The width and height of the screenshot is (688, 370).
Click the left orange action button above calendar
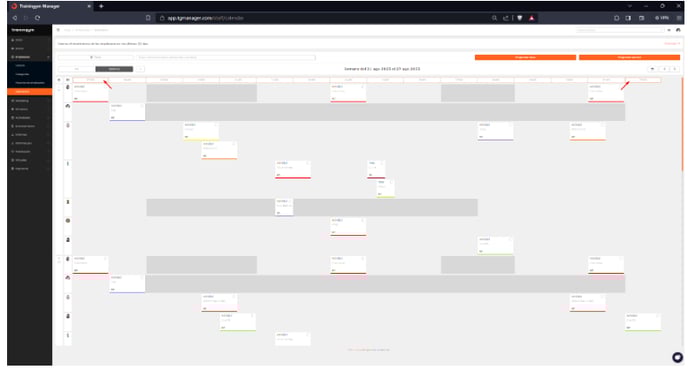(x=525, y=57)
